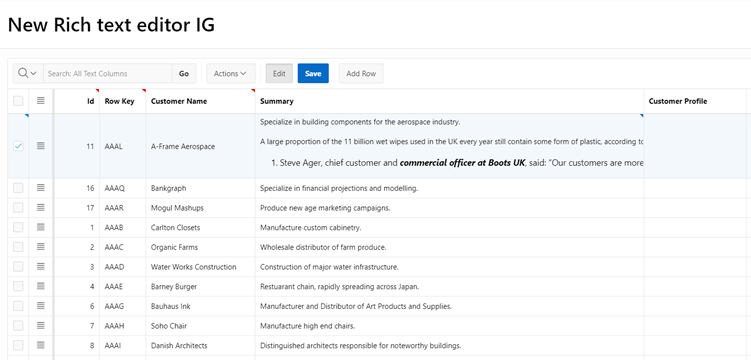Click the Id cell showing 17

[x=77, y=208]
